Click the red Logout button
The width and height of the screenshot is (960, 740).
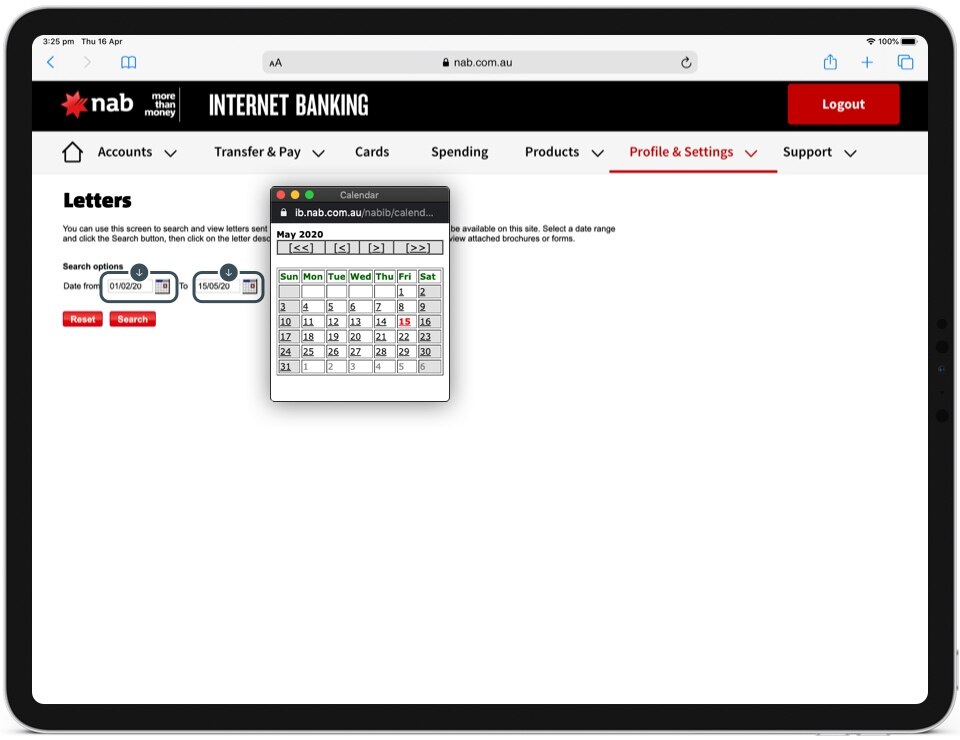click(843, 104)
